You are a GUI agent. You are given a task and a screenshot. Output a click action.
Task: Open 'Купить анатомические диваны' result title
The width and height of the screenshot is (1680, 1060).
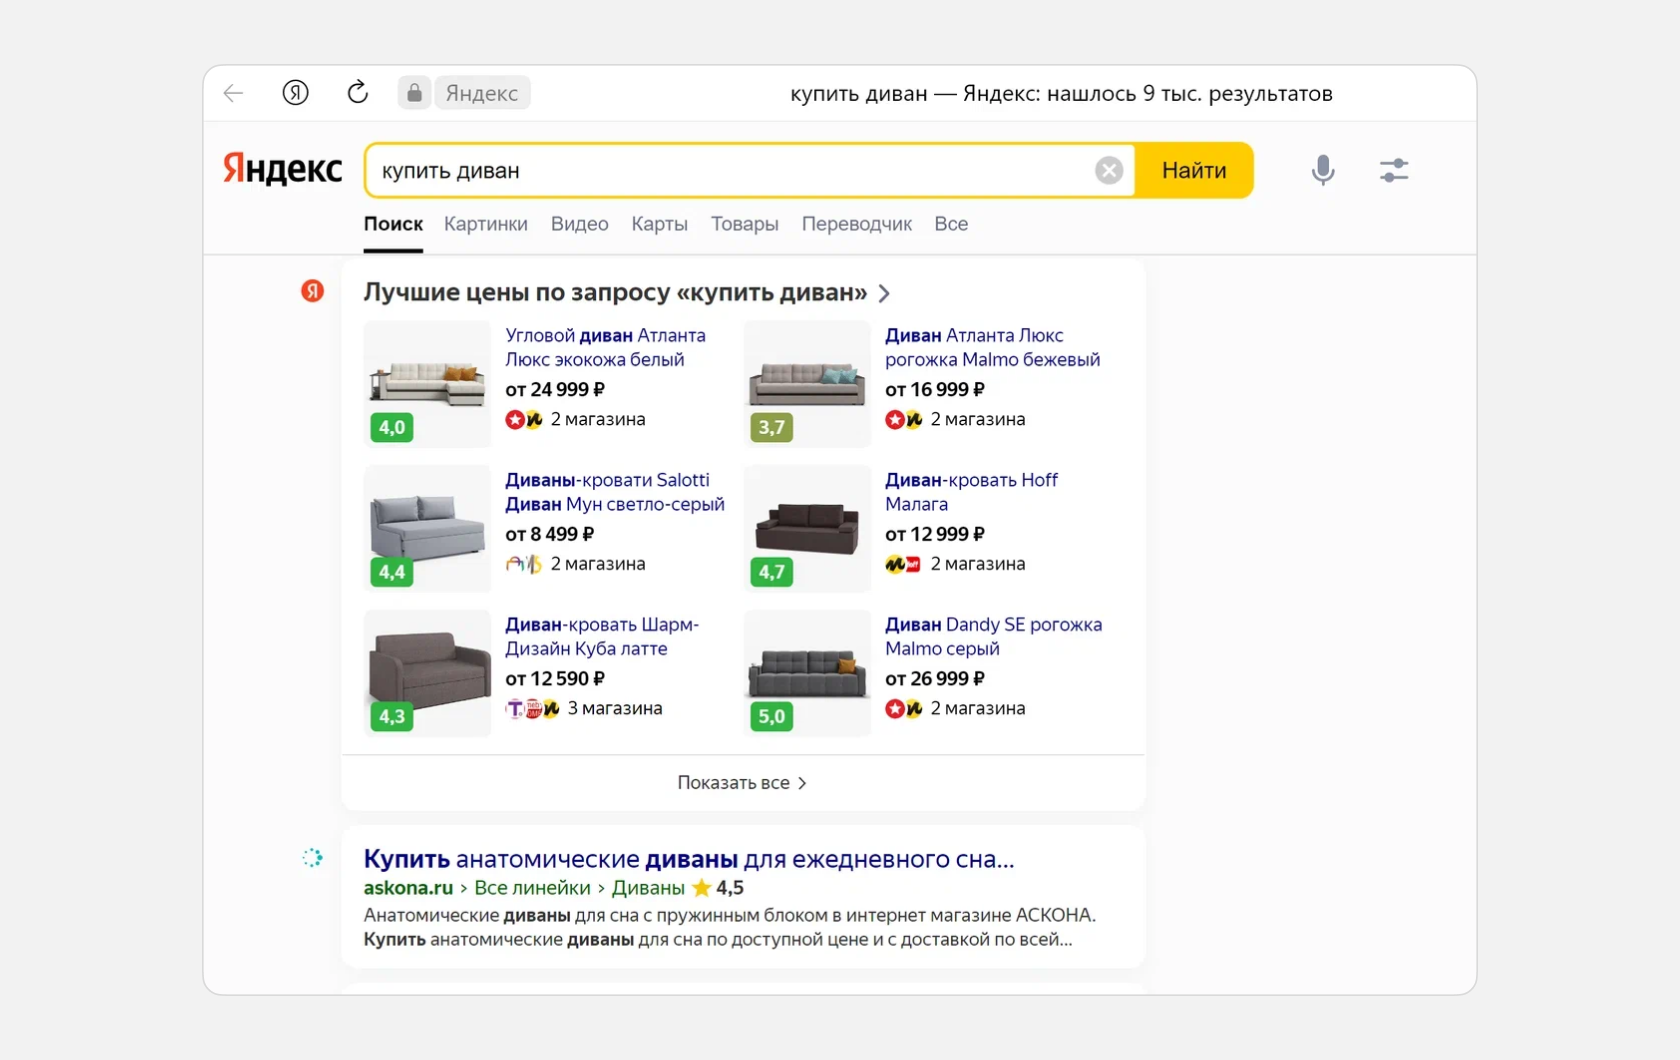[689, 859]
